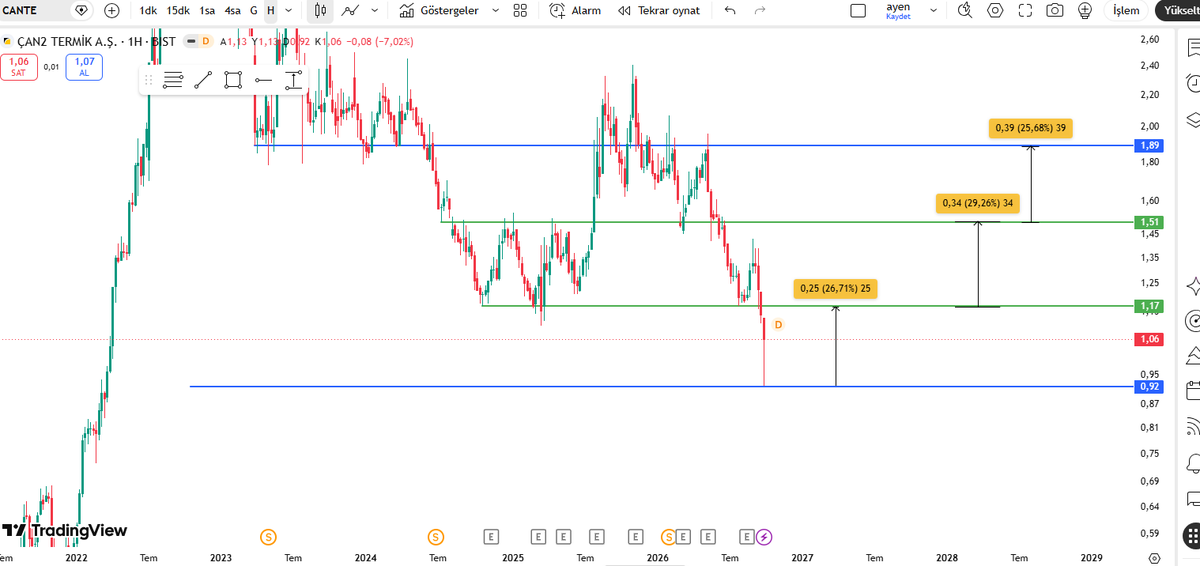Open the price scale settings gear icon

1154,557
